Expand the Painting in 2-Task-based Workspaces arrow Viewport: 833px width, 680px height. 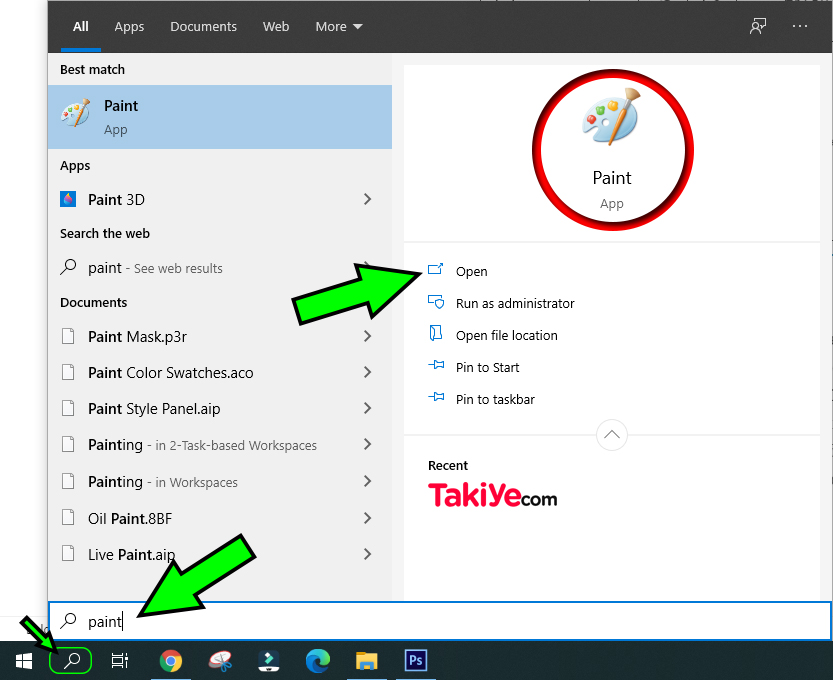(x=367, y=445)
